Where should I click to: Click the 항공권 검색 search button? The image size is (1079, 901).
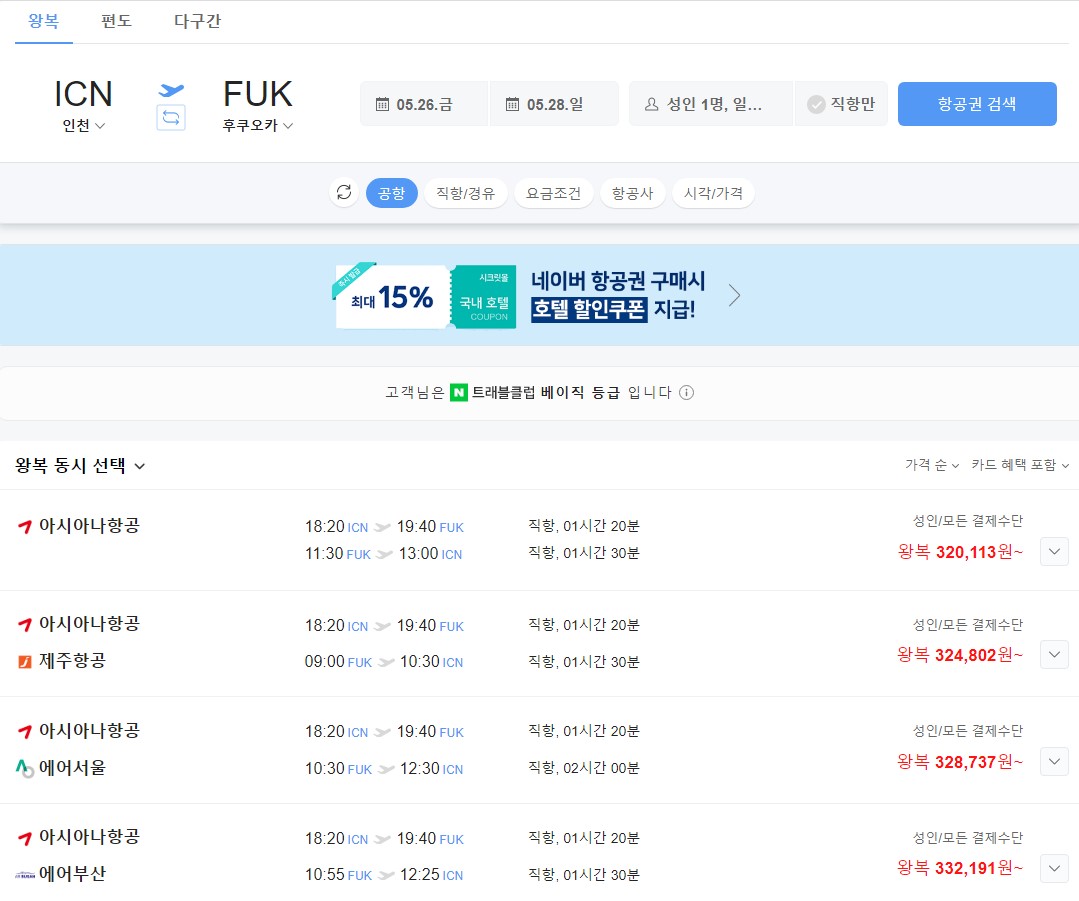pos(977,104)
